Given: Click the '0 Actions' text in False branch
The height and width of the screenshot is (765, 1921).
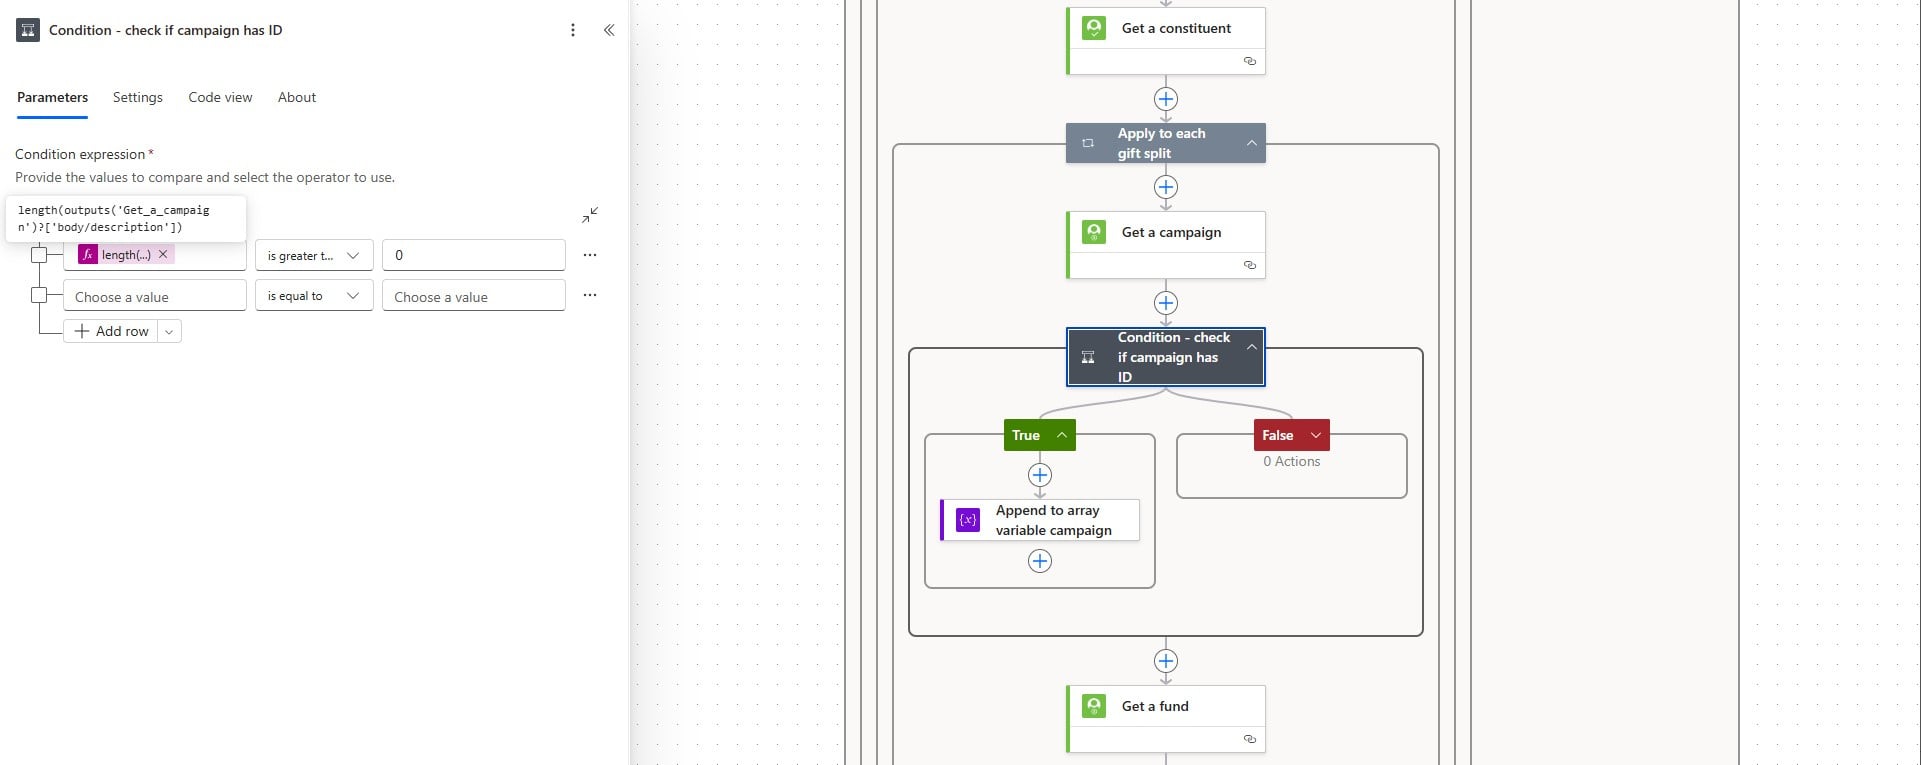Looking at the screenshot, I should click(x=1291, y=461).
